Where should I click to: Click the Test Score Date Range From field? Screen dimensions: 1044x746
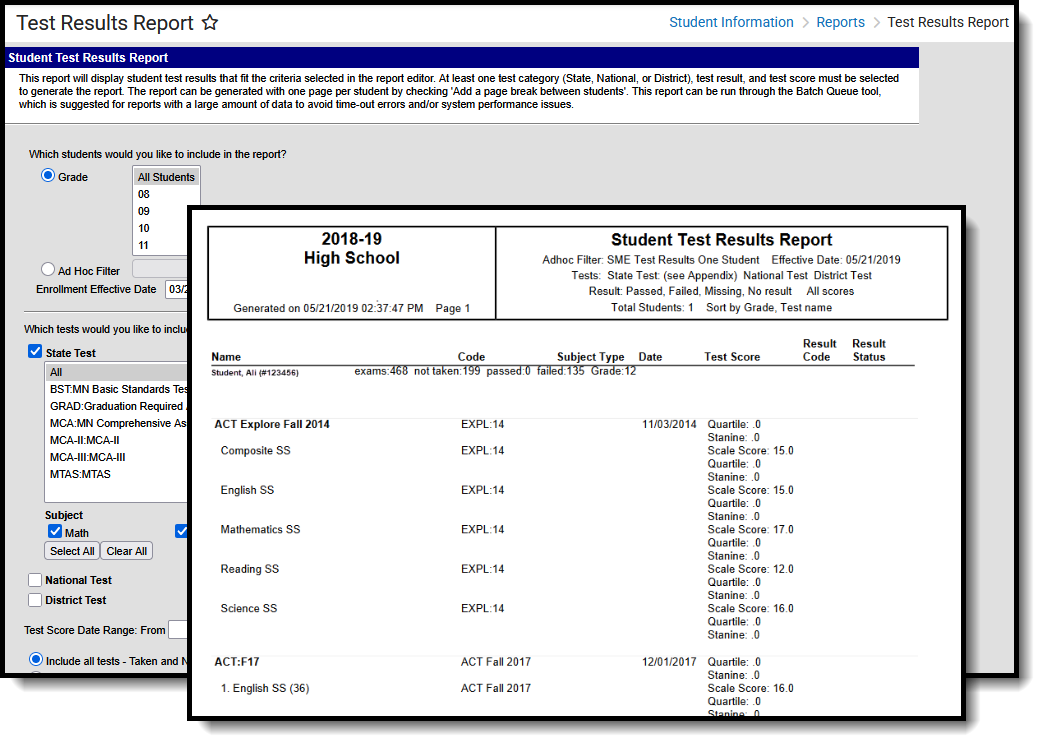coord(178,630)
